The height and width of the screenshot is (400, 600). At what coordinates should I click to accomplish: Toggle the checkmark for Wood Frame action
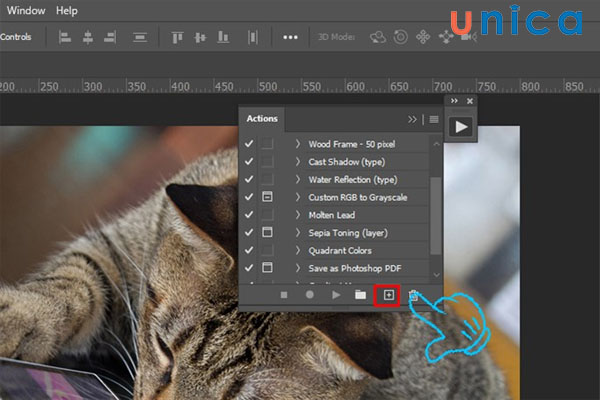pos(249,144)
